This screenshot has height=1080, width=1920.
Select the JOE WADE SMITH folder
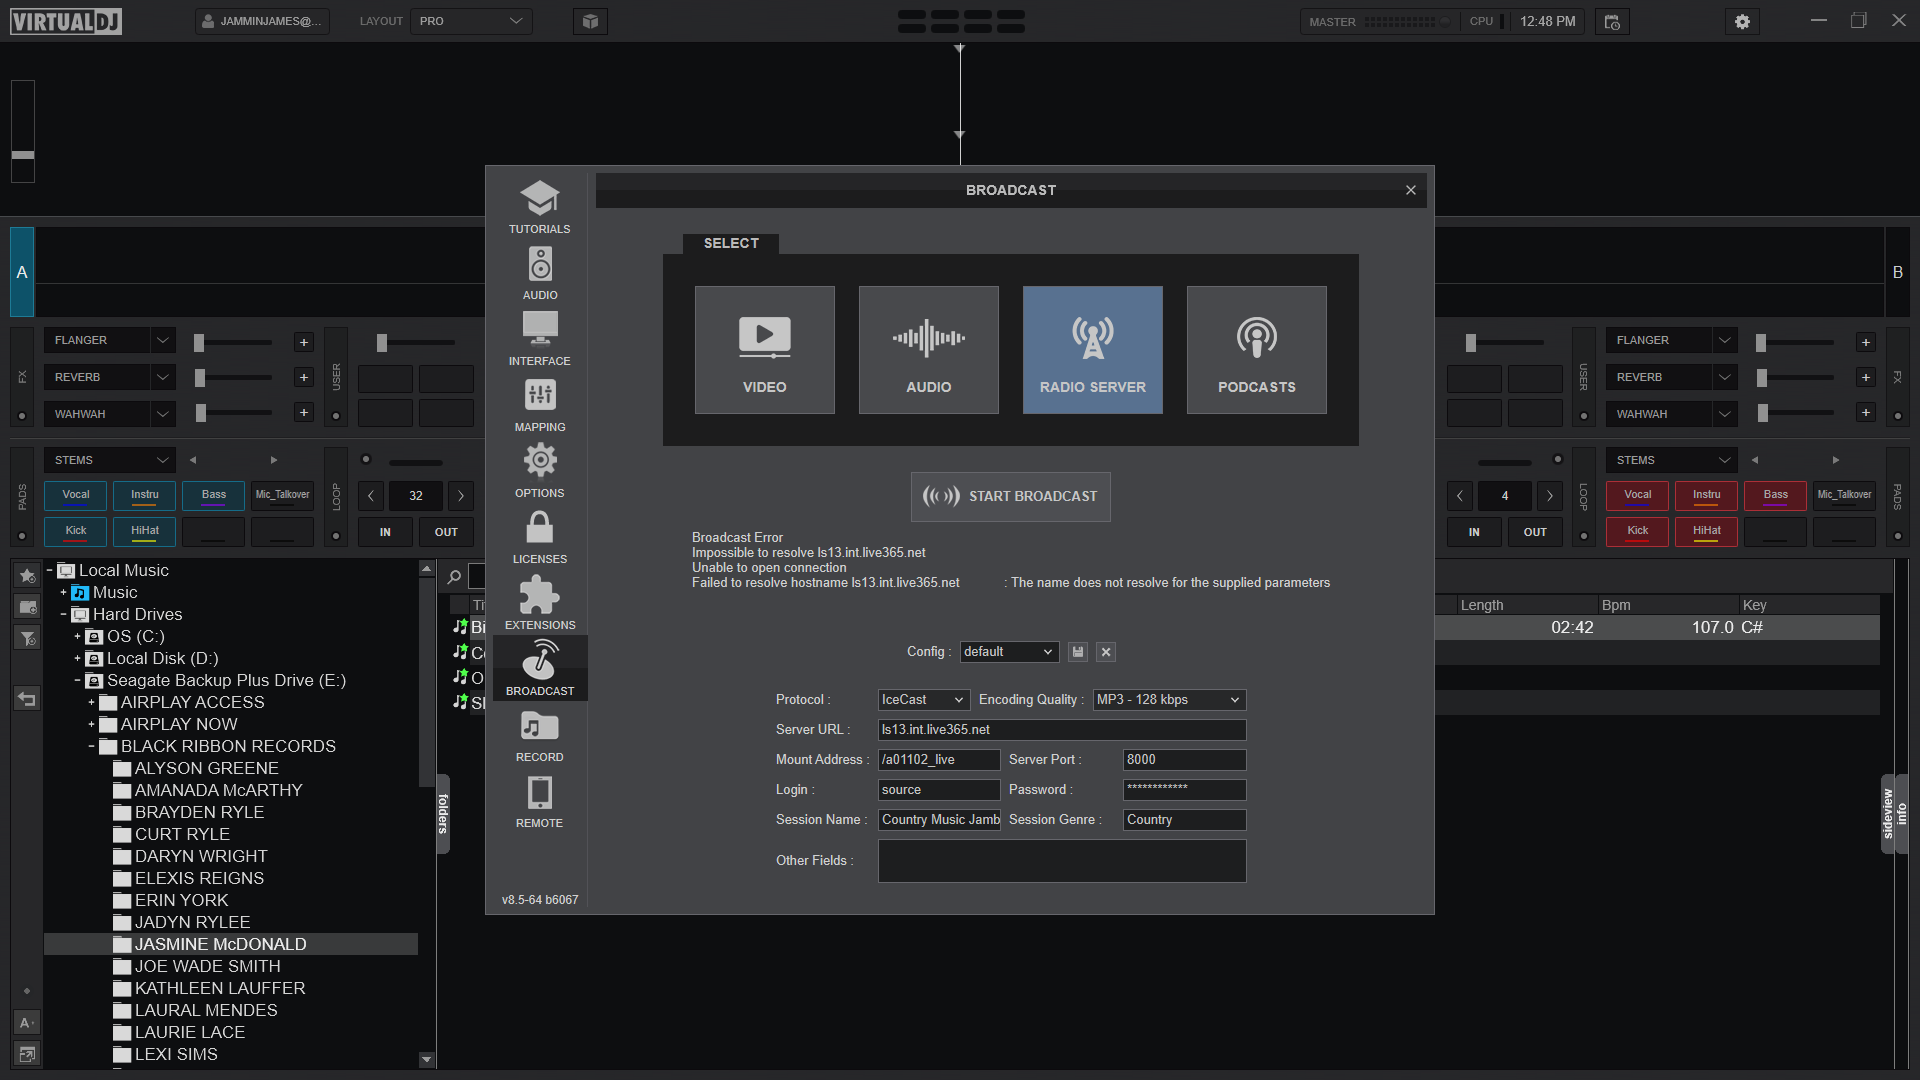pyautogui.click(x=207, y=967)
